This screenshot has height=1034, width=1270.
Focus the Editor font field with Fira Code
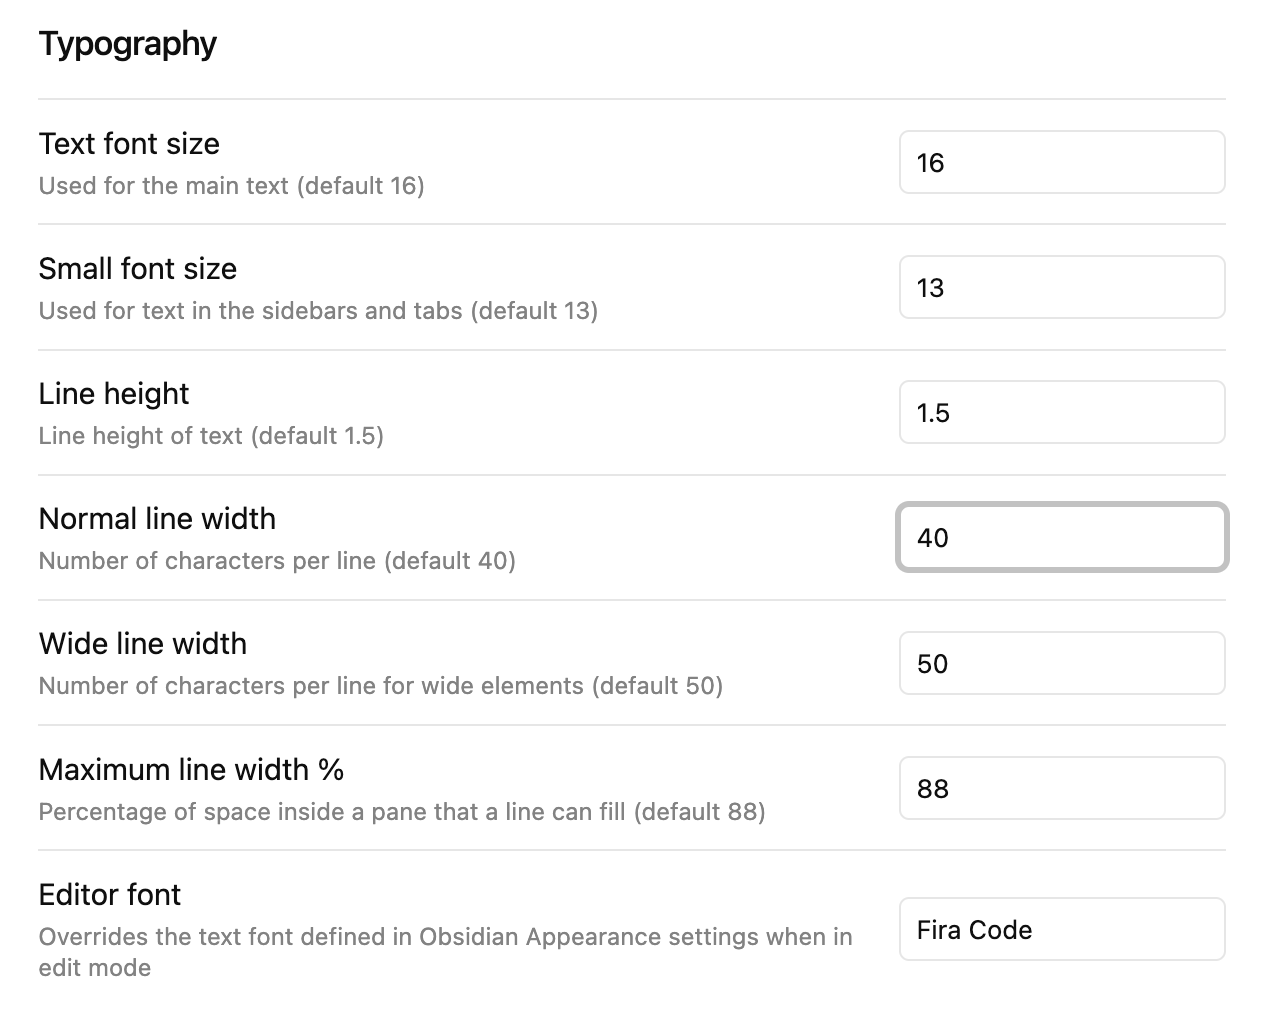point(1061,929)
